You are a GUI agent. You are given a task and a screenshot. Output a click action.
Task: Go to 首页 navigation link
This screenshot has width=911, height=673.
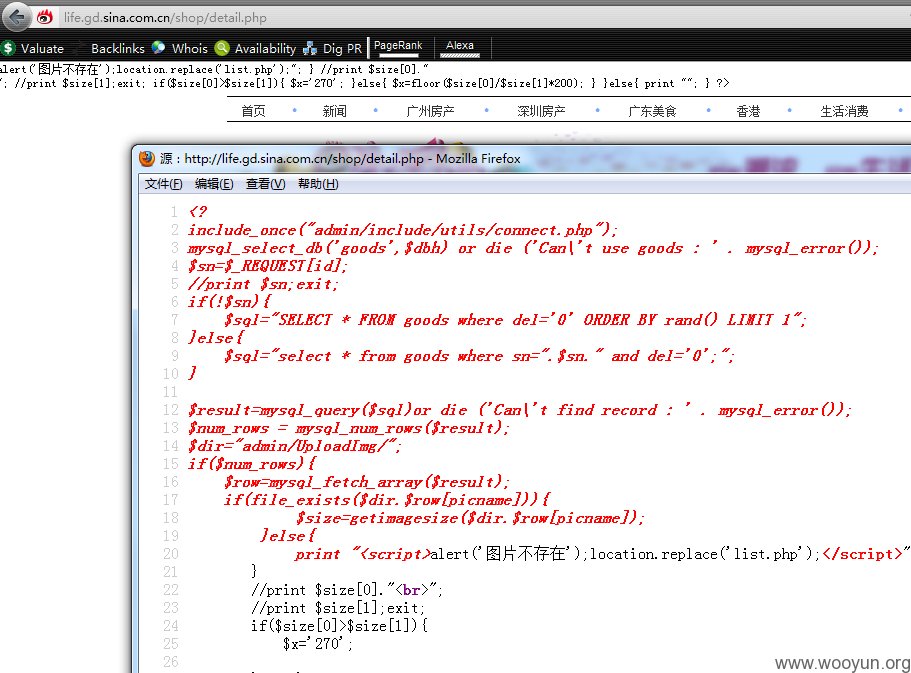click(x=253, y=111)
